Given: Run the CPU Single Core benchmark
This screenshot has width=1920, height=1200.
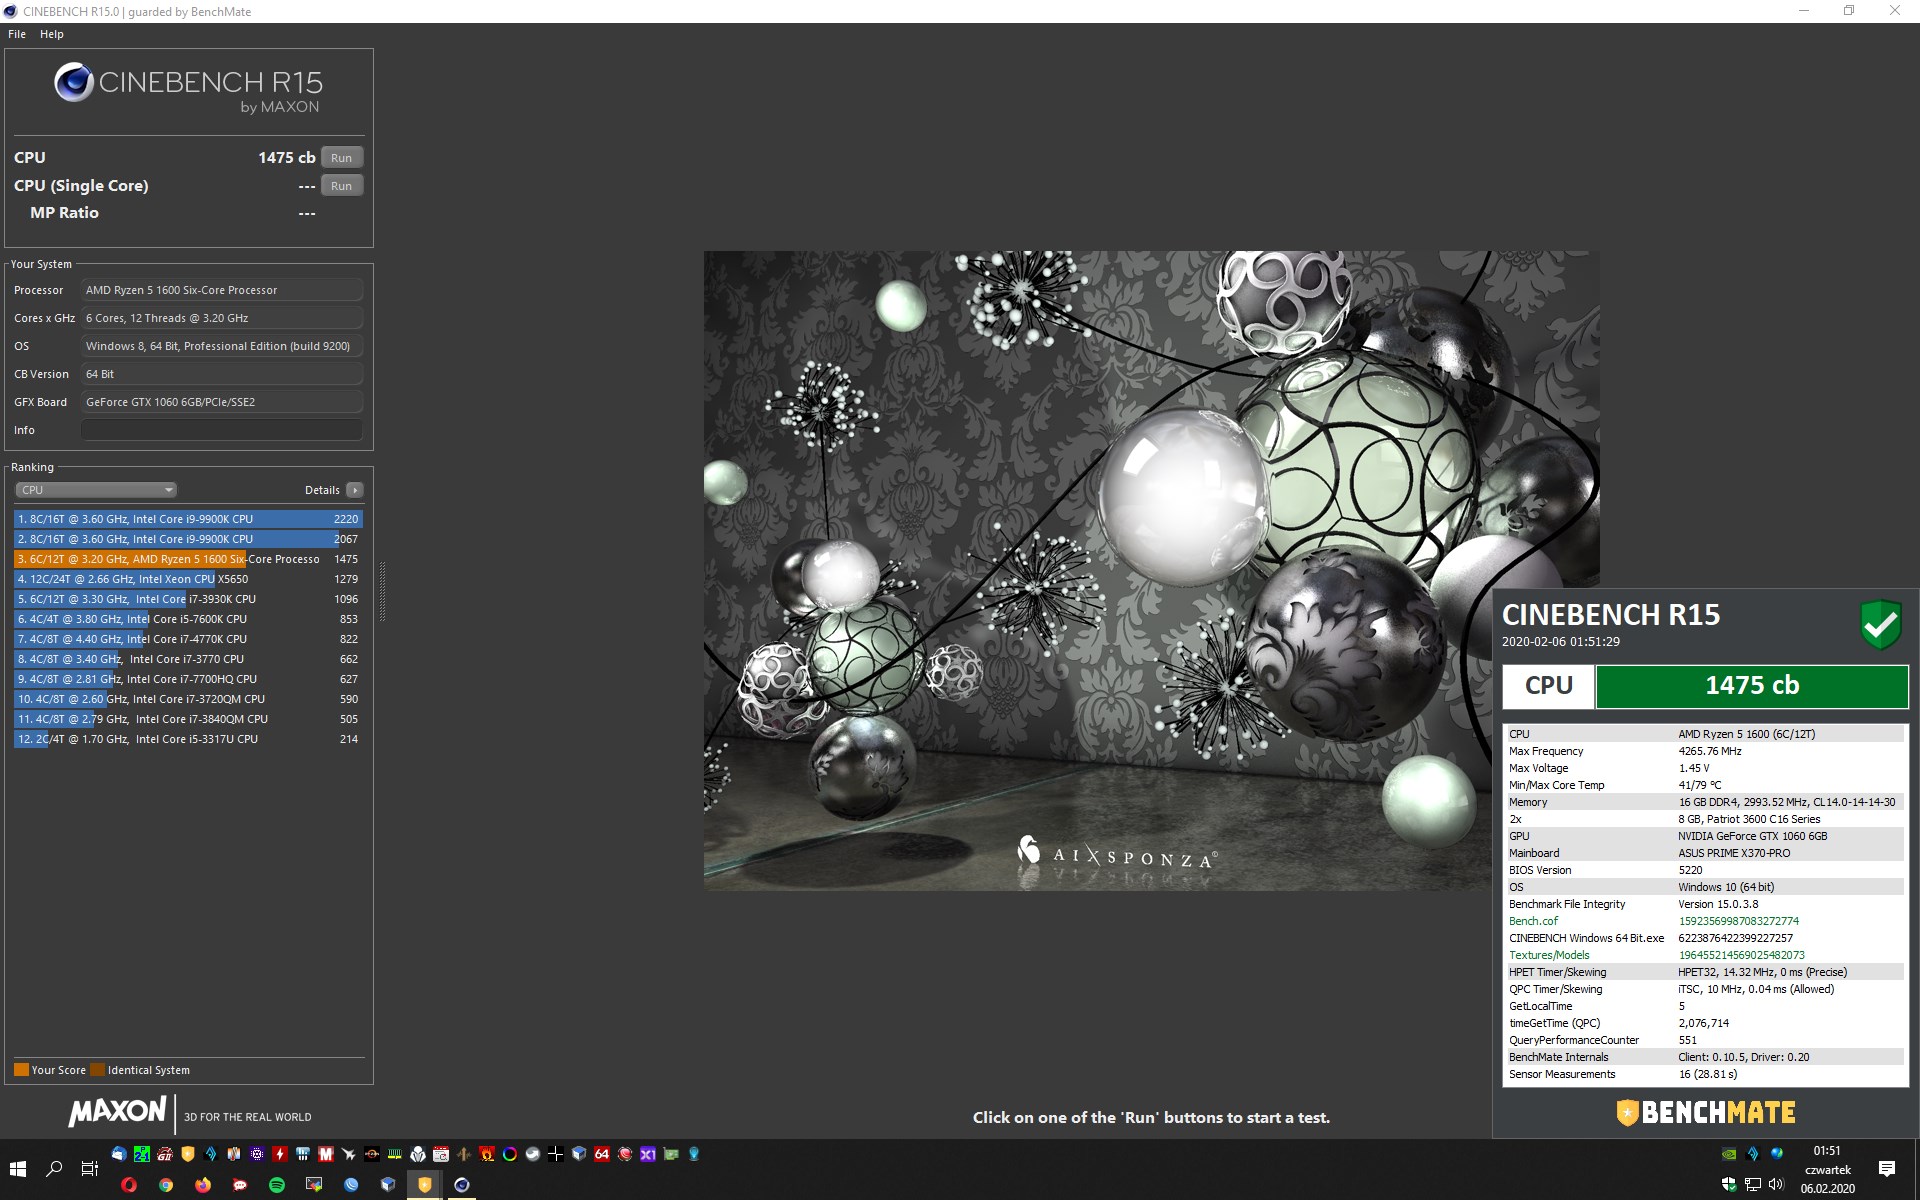Looking at the screenshot, I should (341, 186).
